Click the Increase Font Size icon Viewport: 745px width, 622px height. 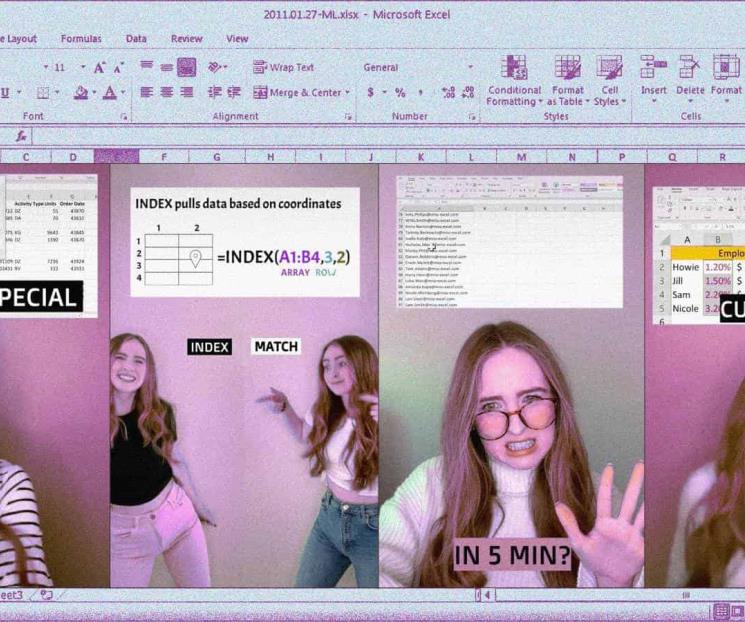coord(99,67)
